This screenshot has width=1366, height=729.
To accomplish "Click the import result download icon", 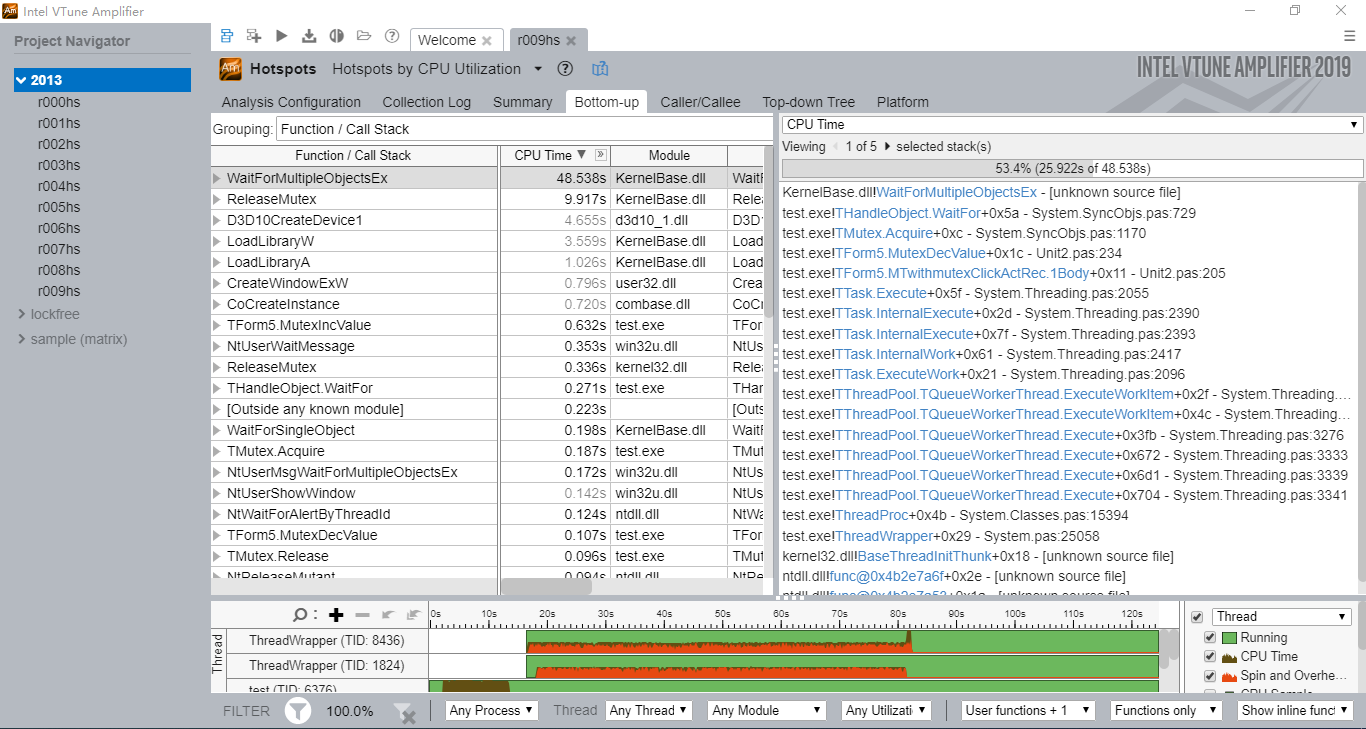I will (309, 36).
